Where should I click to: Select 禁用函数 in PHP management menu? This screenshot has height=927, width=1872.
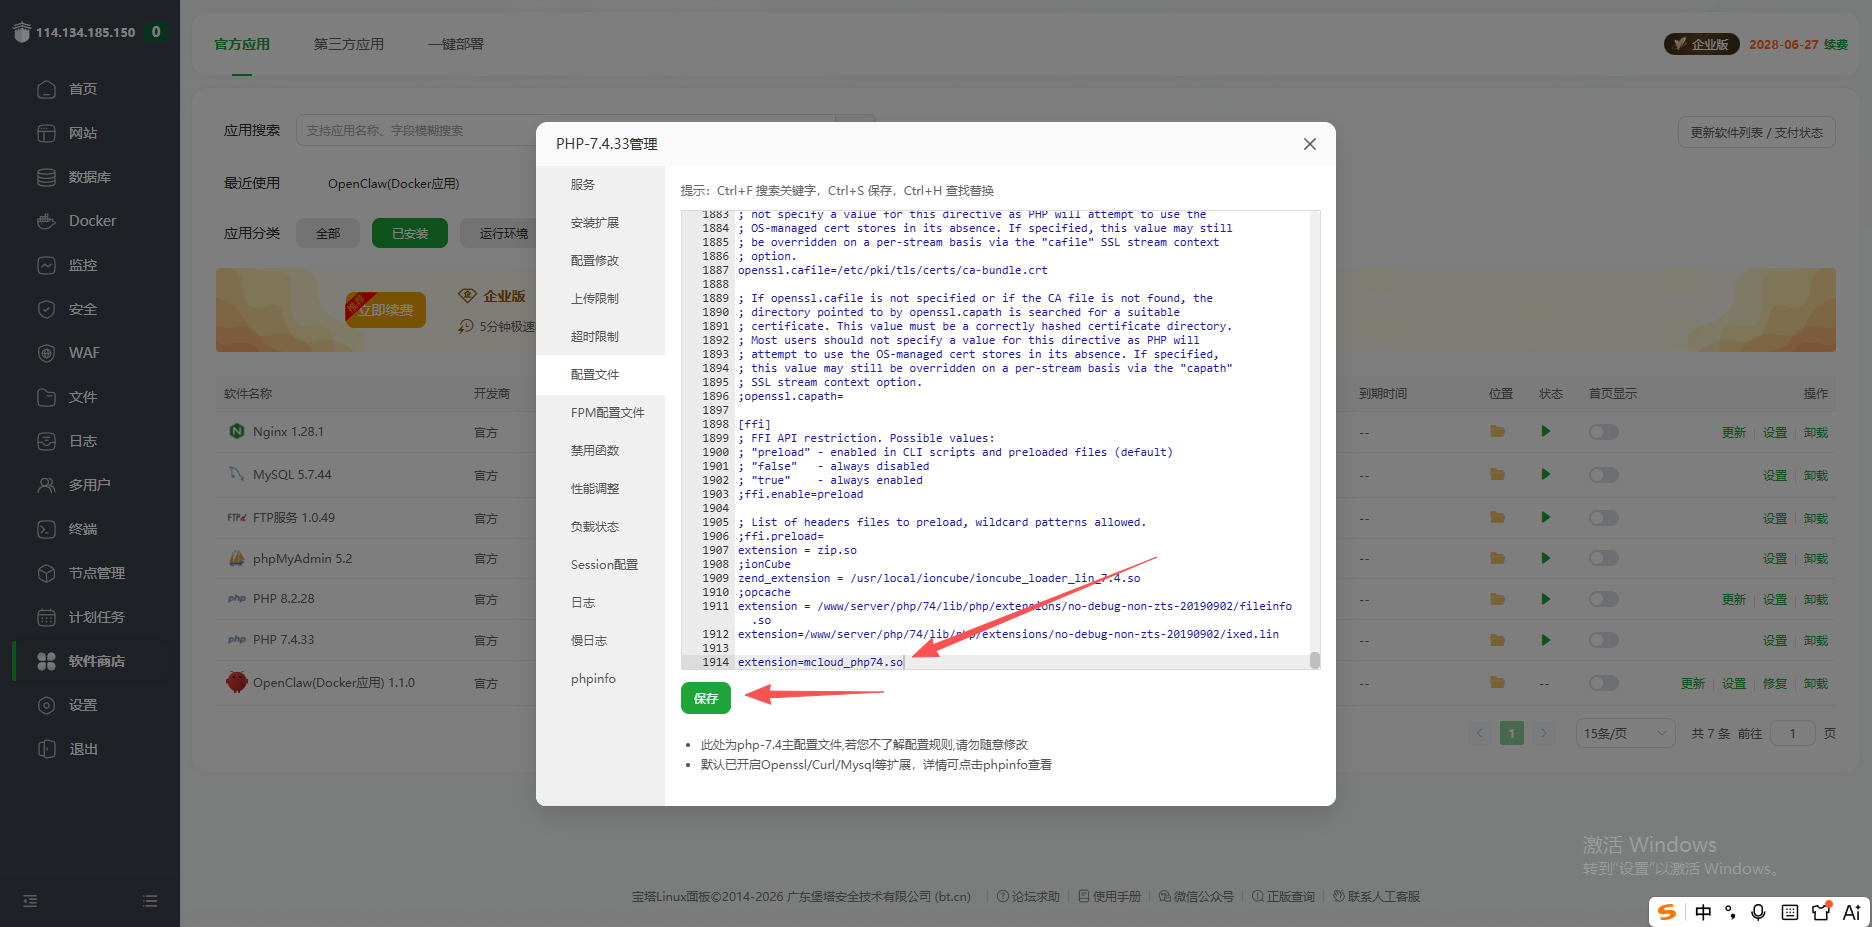coord(600,451)
